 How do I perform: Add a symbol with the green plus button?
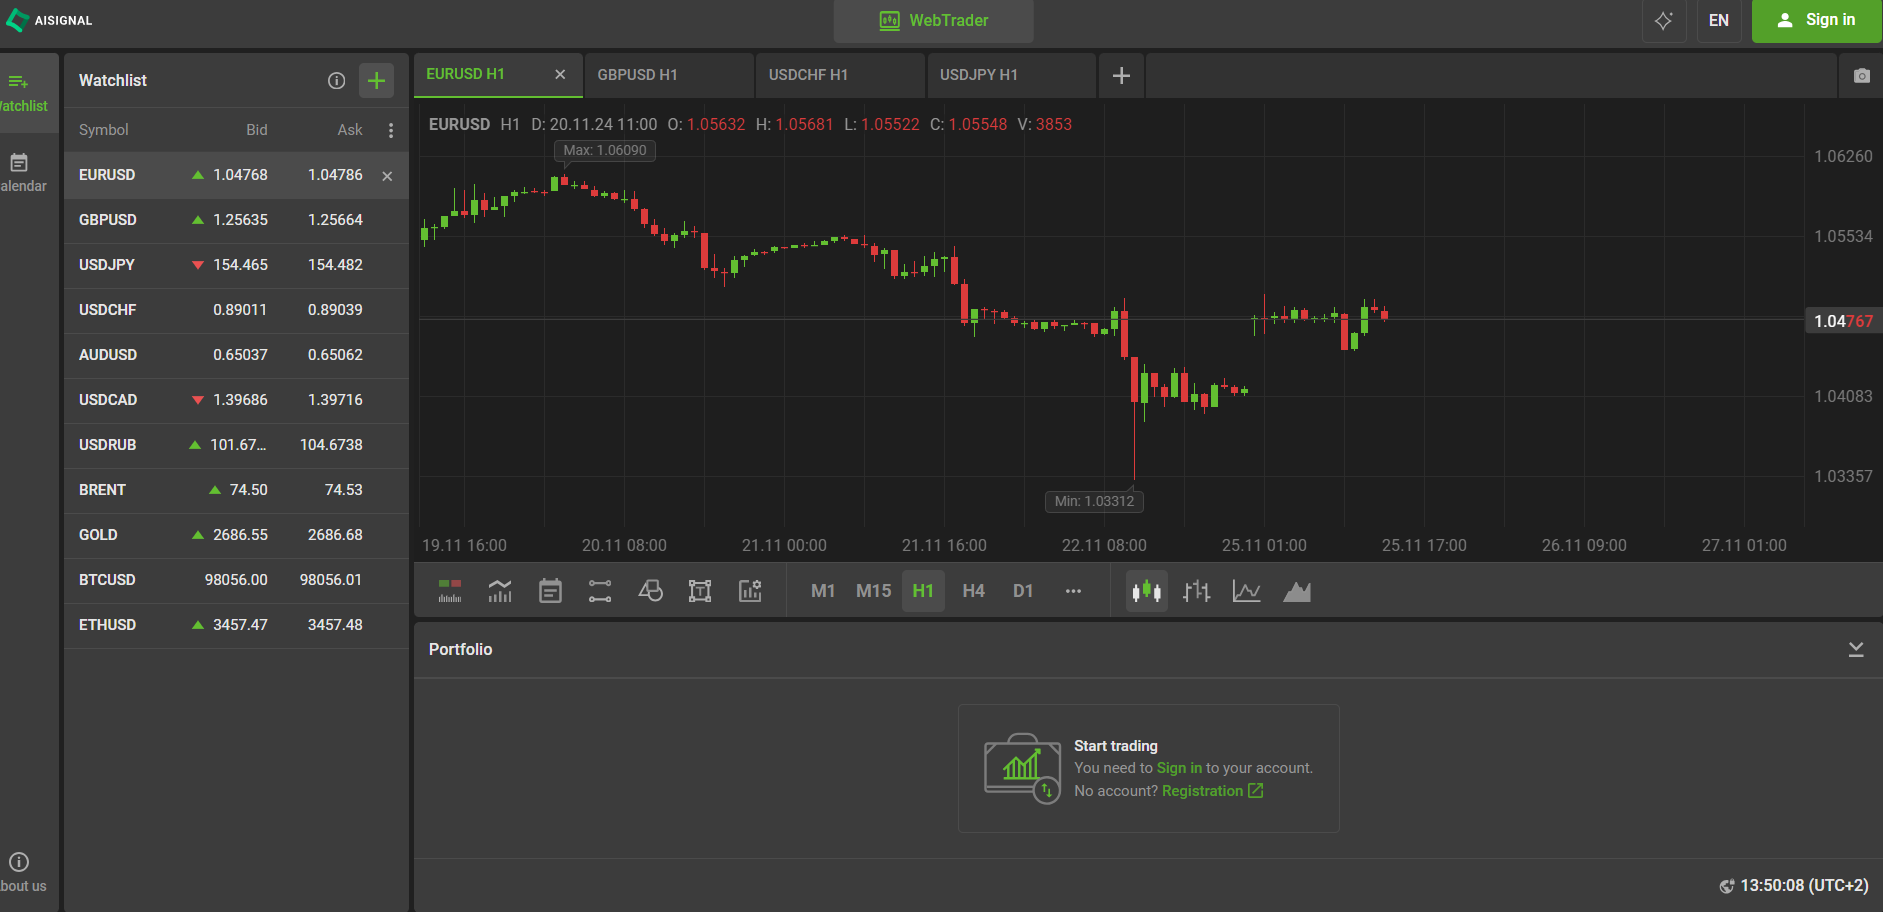pyautogui.click(x=376, y=81)
